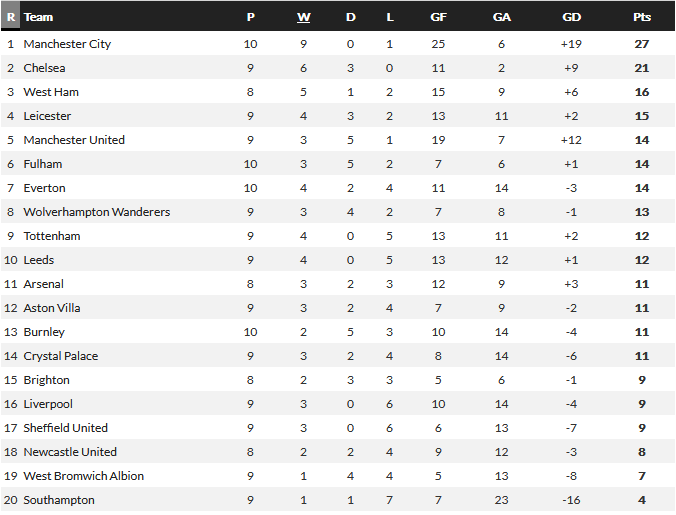Sort by P played column header
676x515 pixels.
(x=250, y=17)
